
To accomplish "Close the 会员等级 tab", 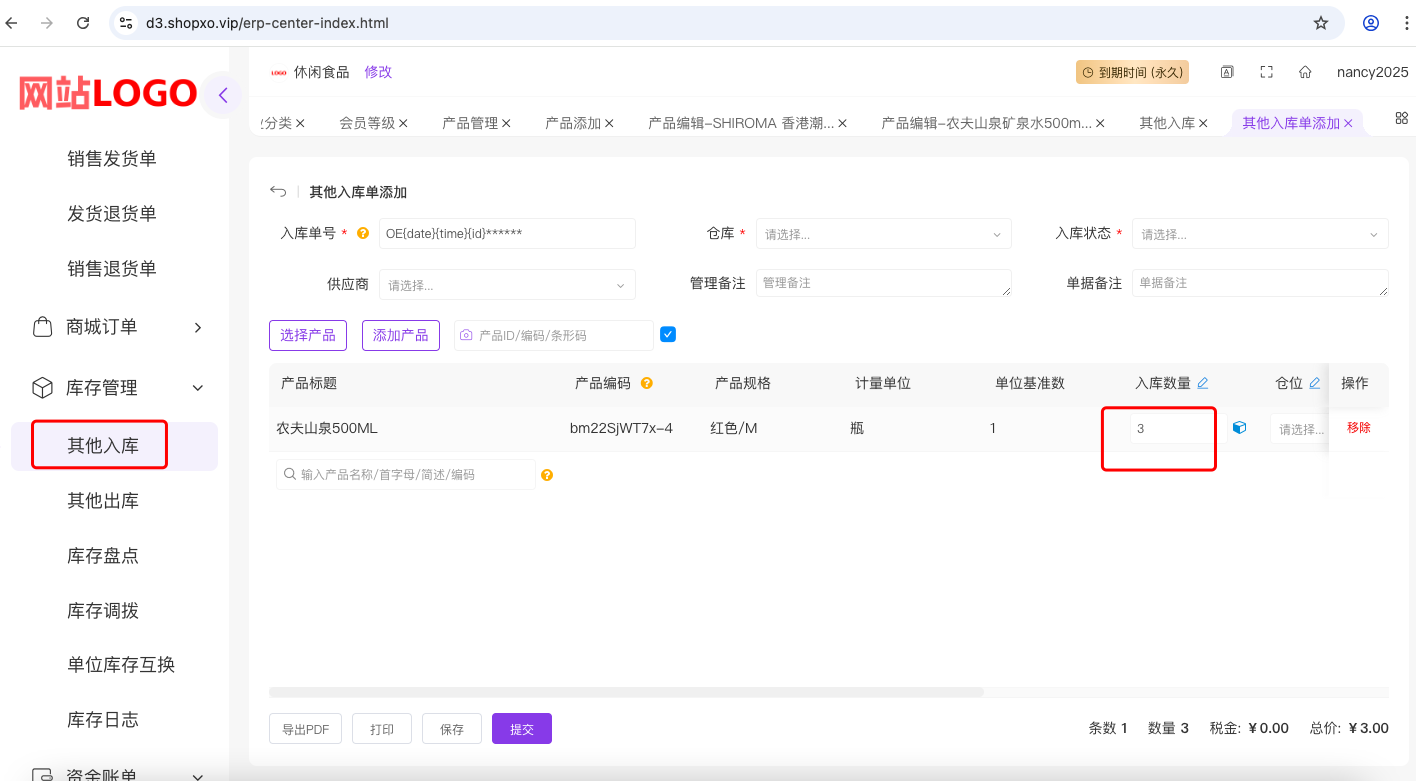I will click(403, 123).
